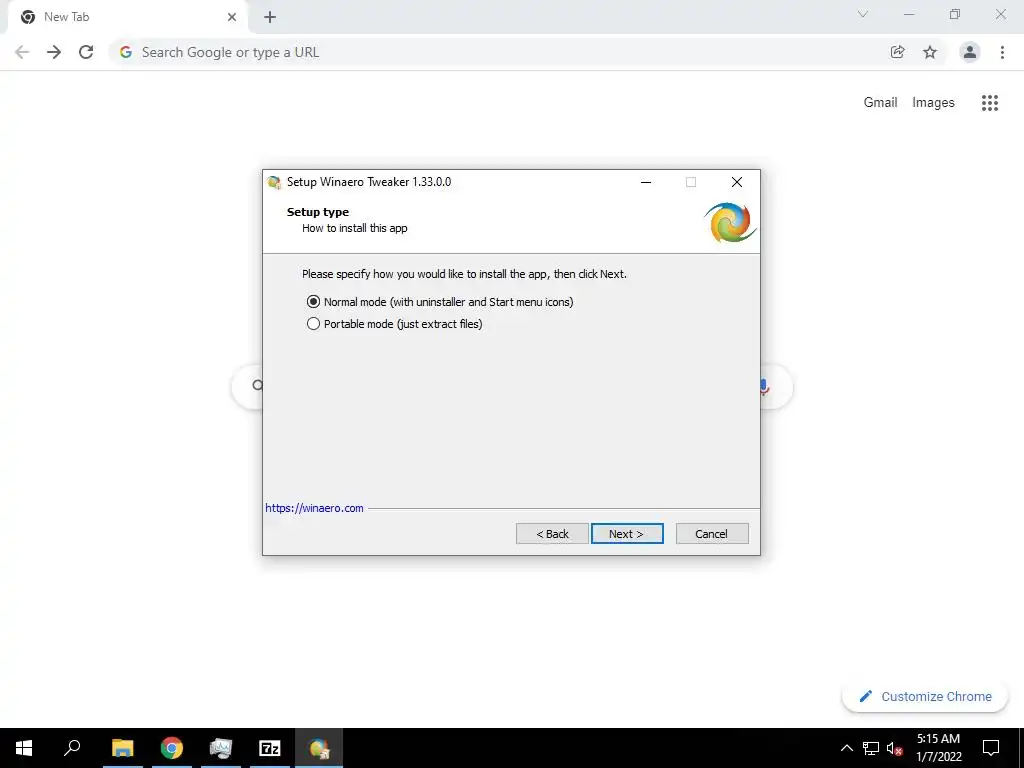Cancel the Winaero Tweaker setup

(x=712, y=534)
